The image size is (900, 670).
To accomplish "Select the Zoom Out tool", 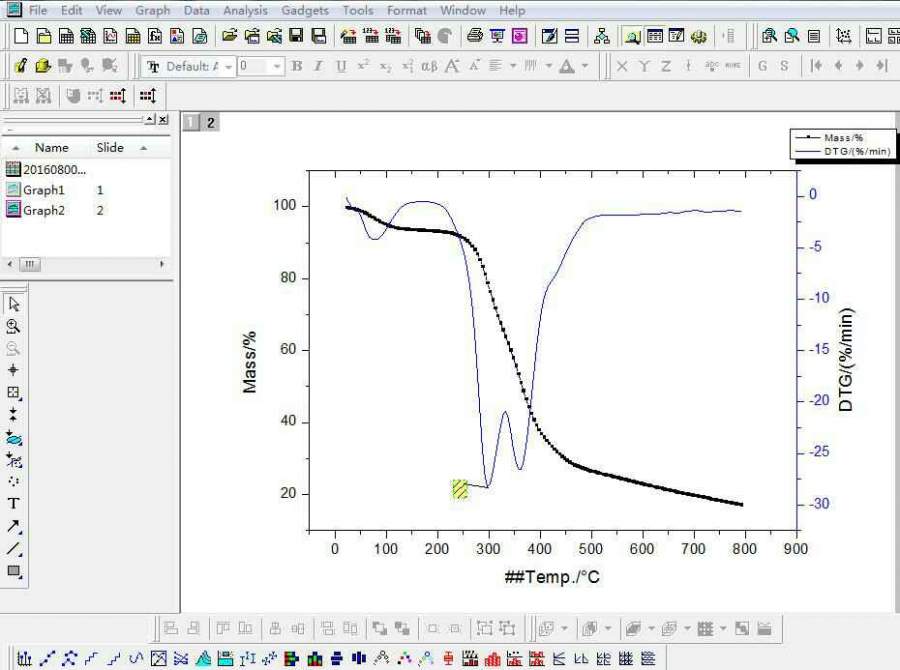I will 13,348.
